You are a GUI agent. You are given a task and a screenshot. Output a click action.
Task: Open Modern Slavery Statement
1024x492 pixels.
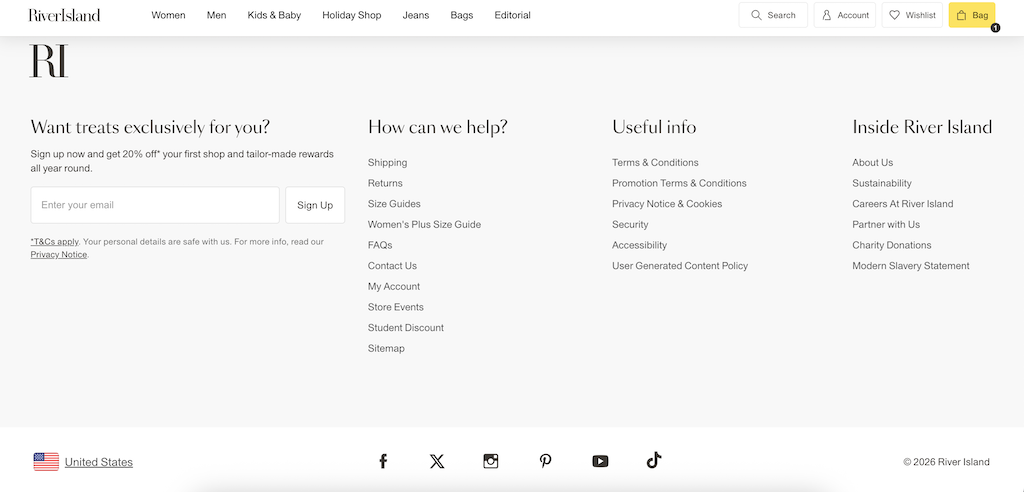point(910,266)
